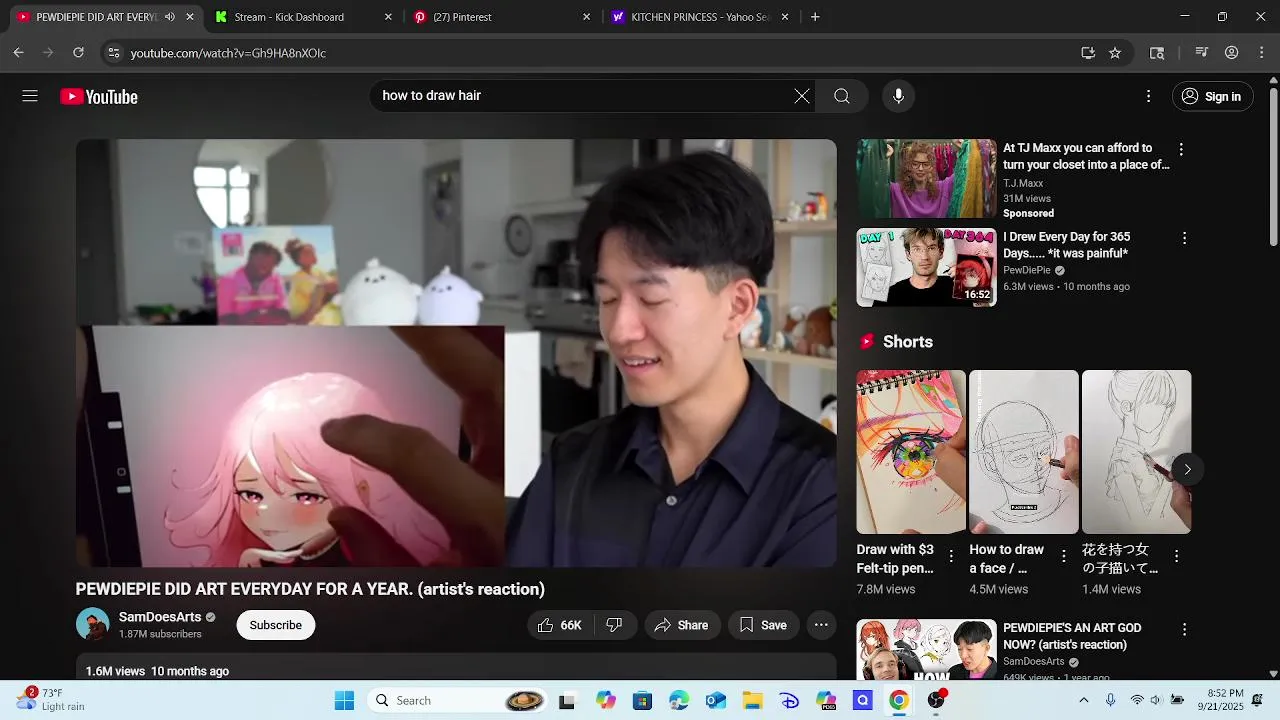Open Disney+ from taskbar
The image size is (1280, 720).
click(x=789, y=700)
